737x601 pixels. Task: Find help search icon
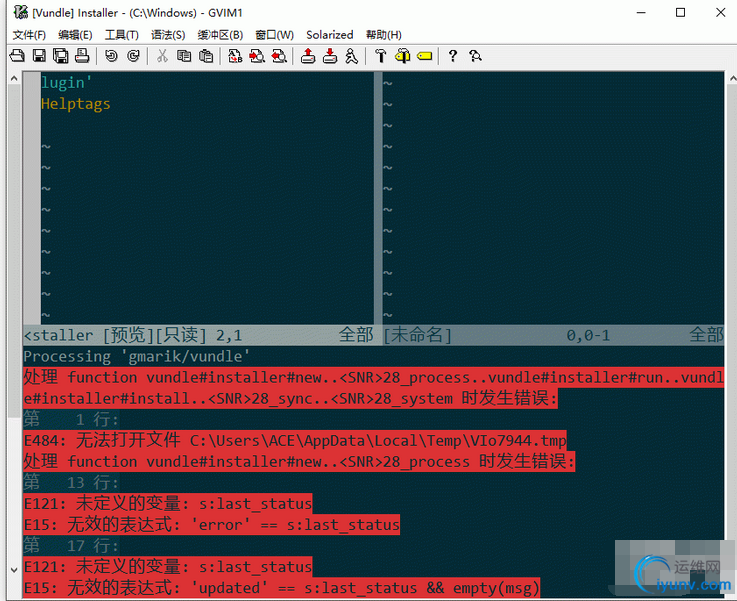[475, 56]
